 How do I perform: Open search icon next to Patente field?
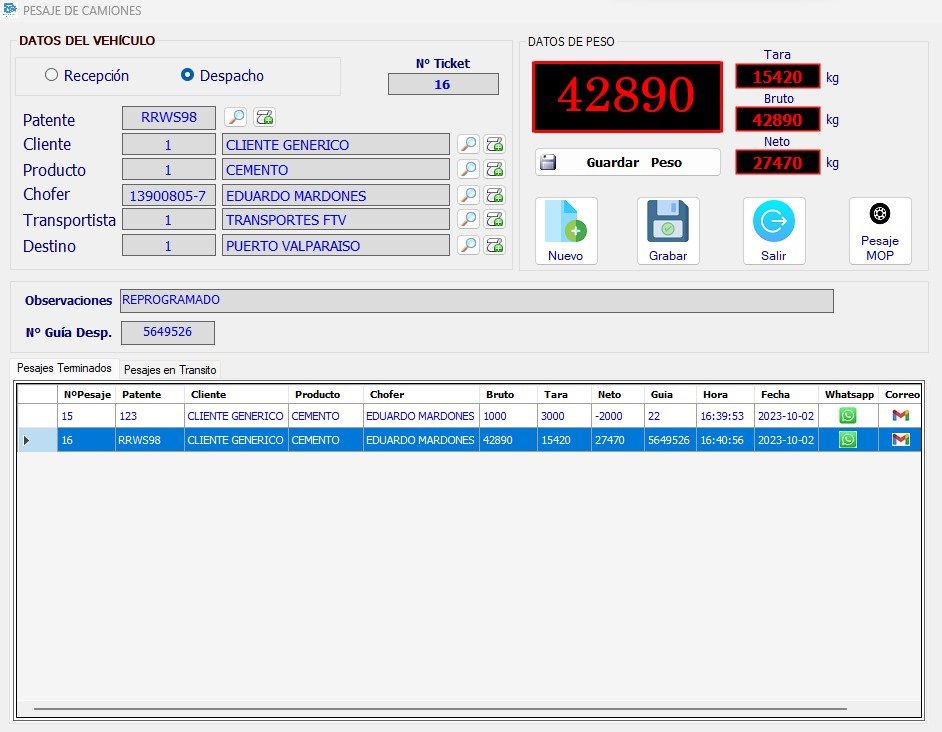[x=236, y=117]
